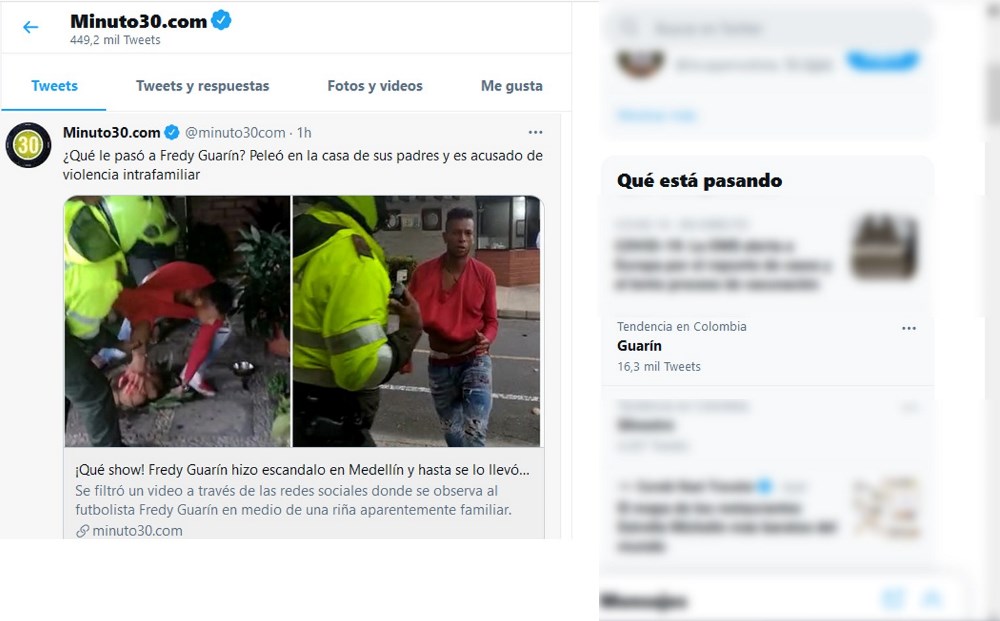Click the verified badge beside the tweet author name
1000x621 pixels.
coord(172,133)
